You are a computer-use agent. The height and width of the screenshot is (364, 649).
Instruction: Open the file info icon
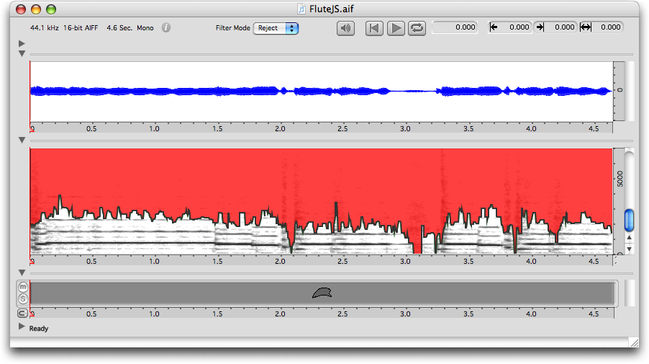coord(166,28)
